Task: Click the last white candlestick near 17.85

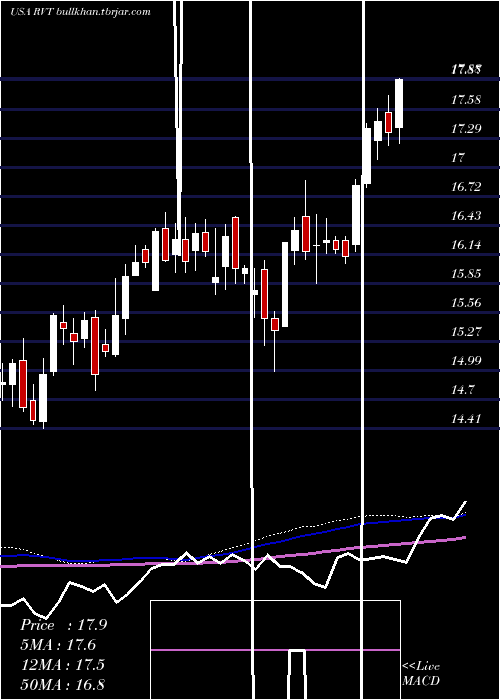Action: (399, 104)
